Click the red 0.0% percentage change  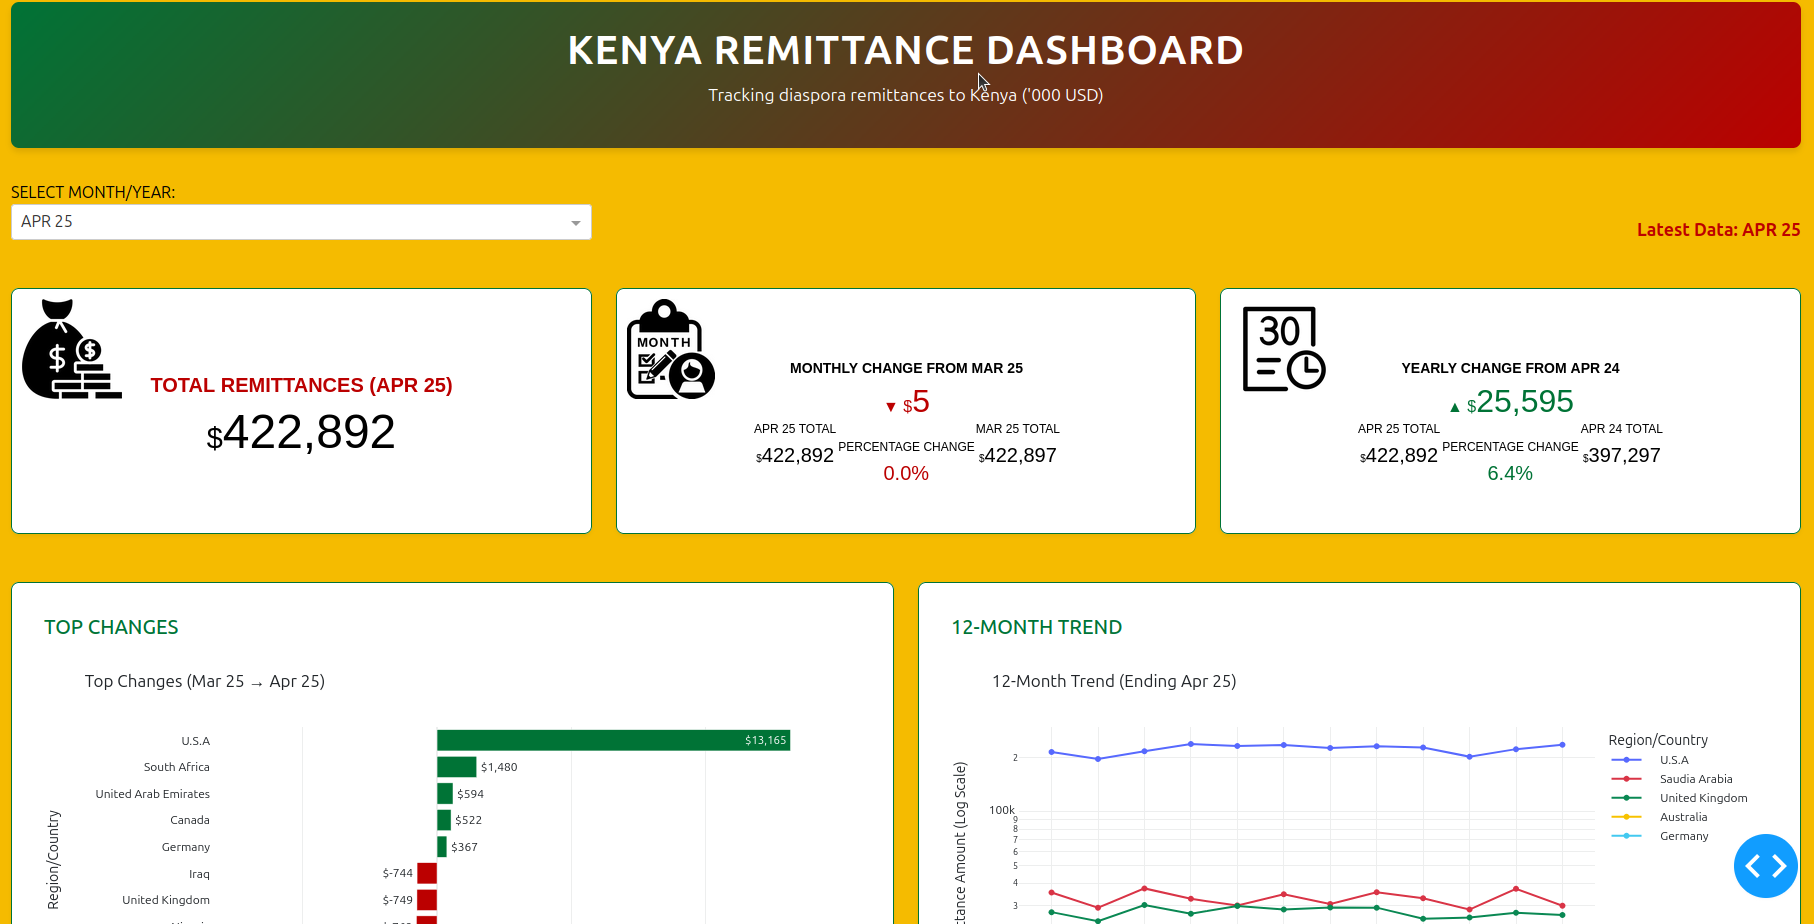(x=906, y=474)
